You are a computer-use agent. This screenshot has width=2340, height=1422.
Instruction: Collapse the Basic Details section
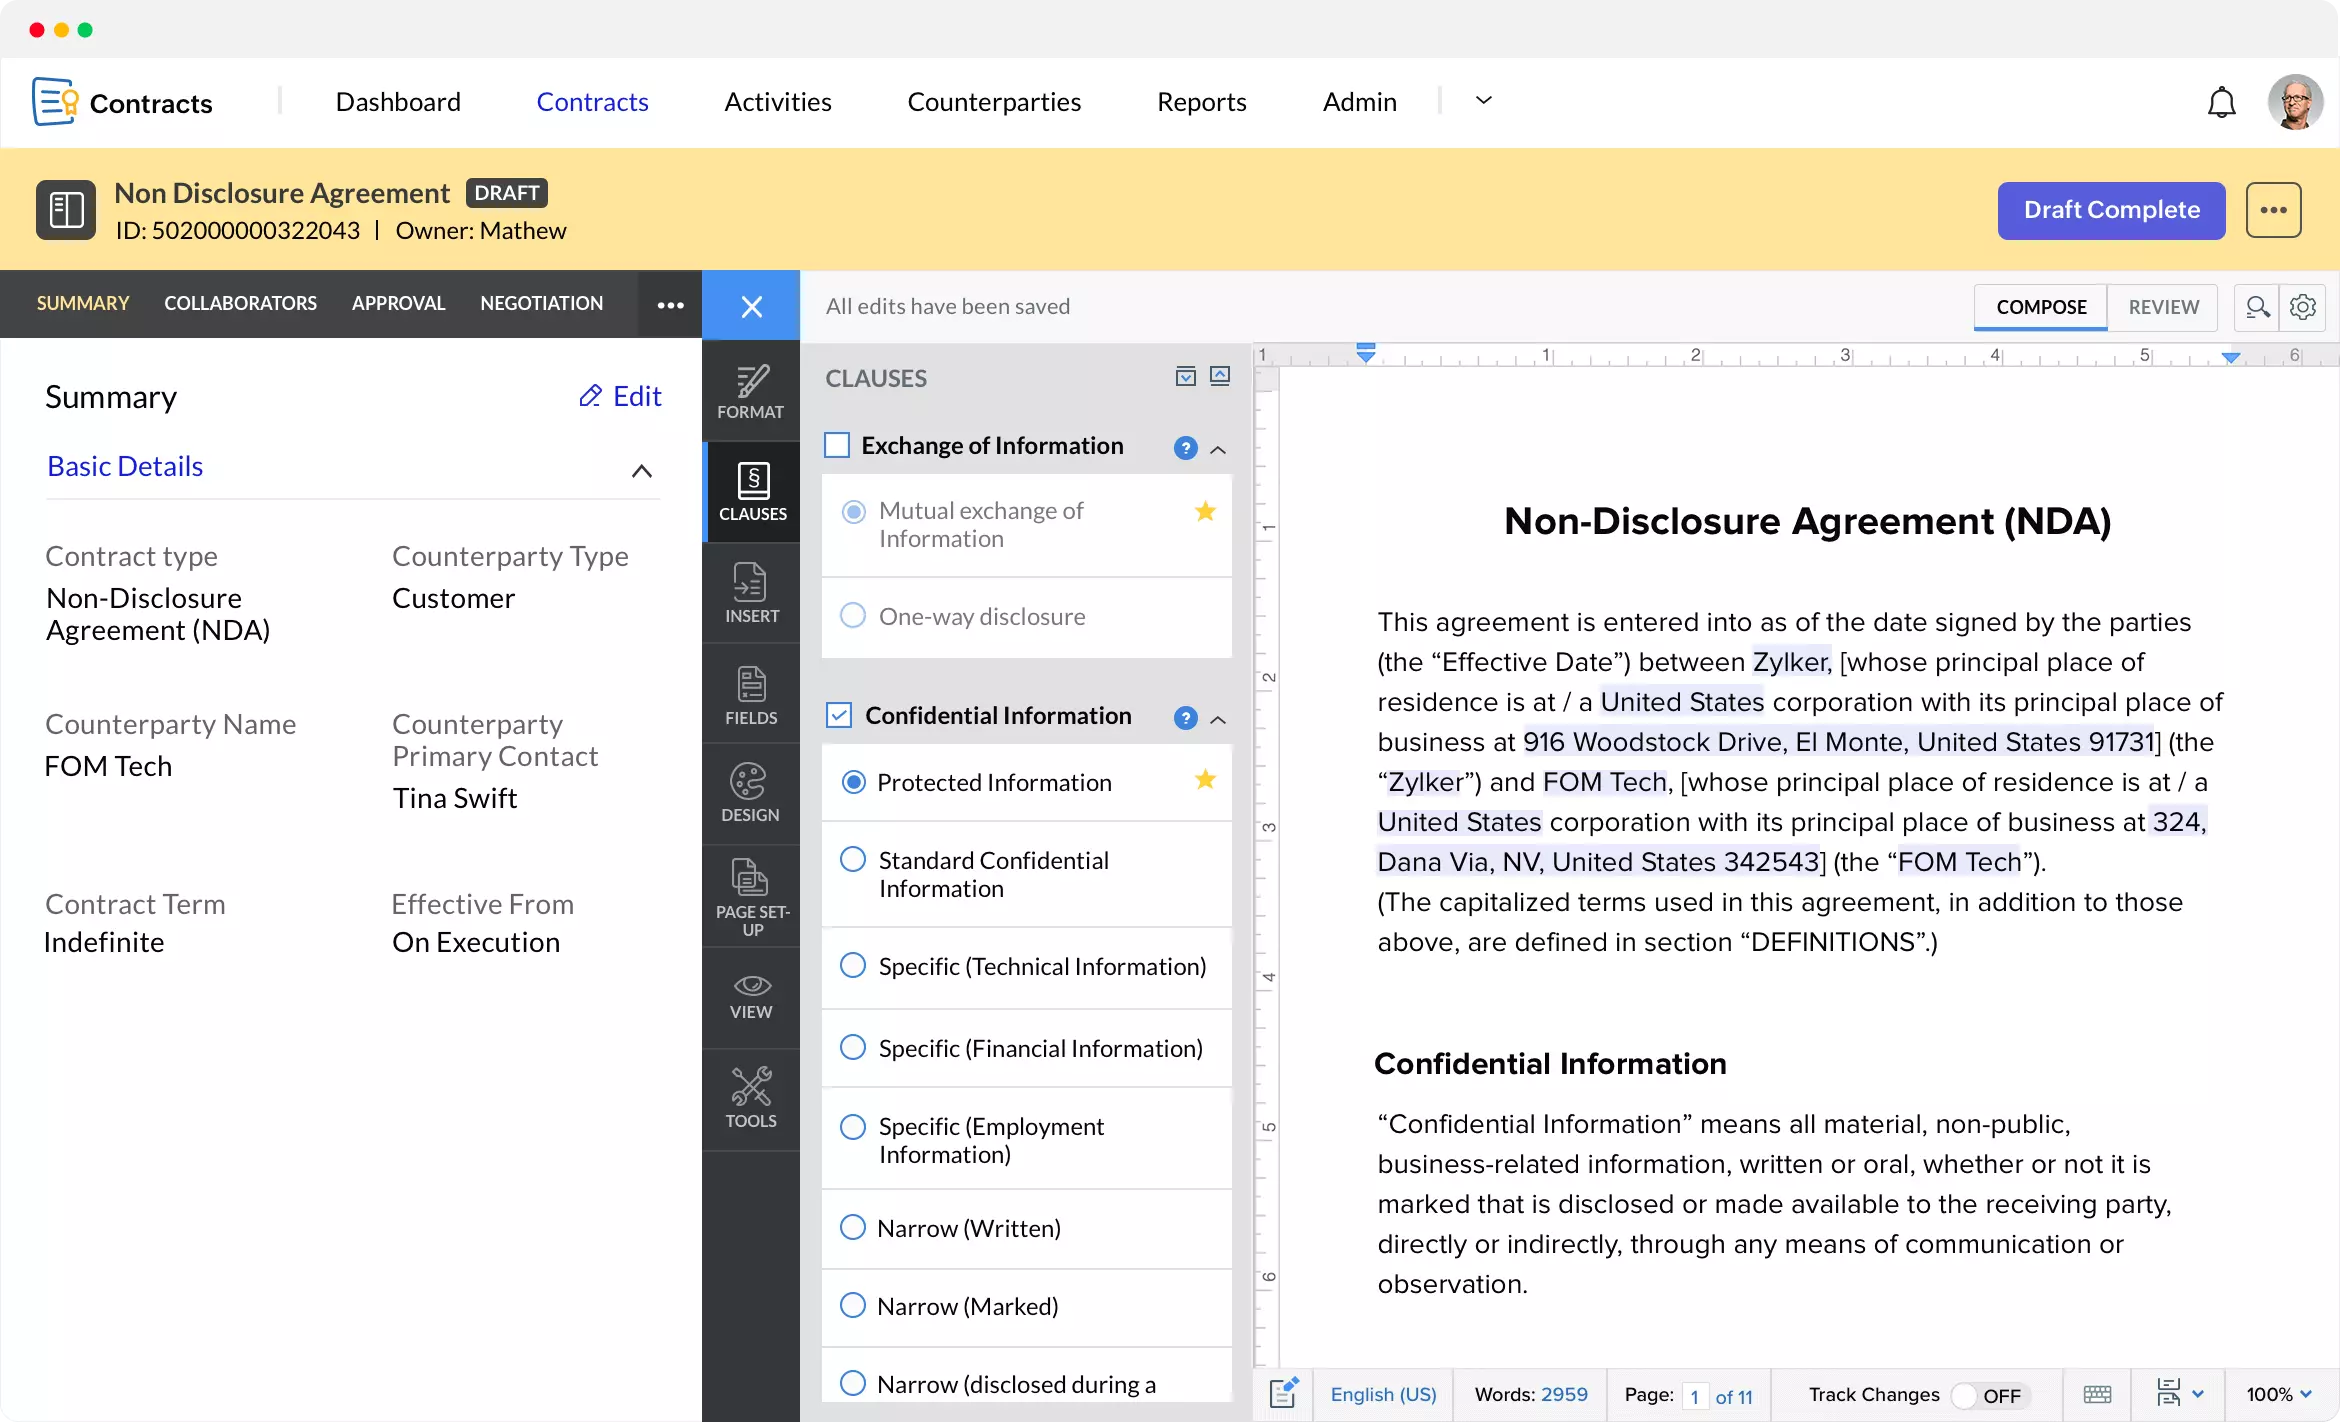tap(641, 470)
